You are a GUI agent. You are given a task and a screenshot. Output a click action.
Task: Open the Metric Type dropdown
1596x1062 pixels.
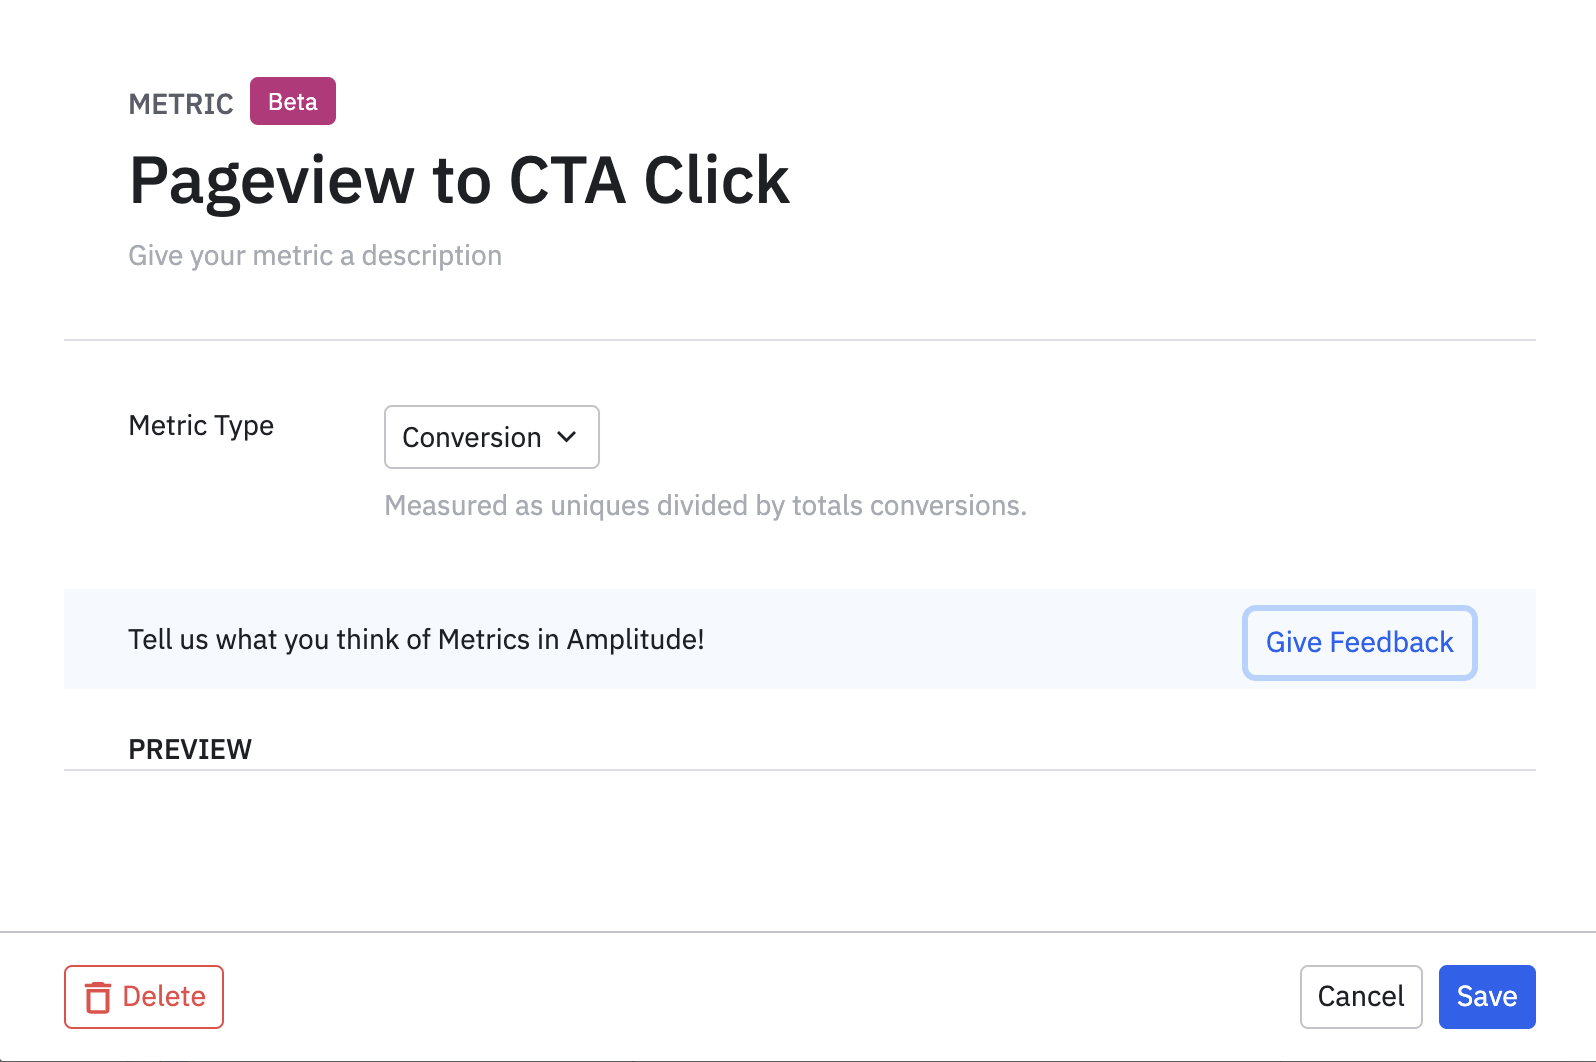[491, 437]
